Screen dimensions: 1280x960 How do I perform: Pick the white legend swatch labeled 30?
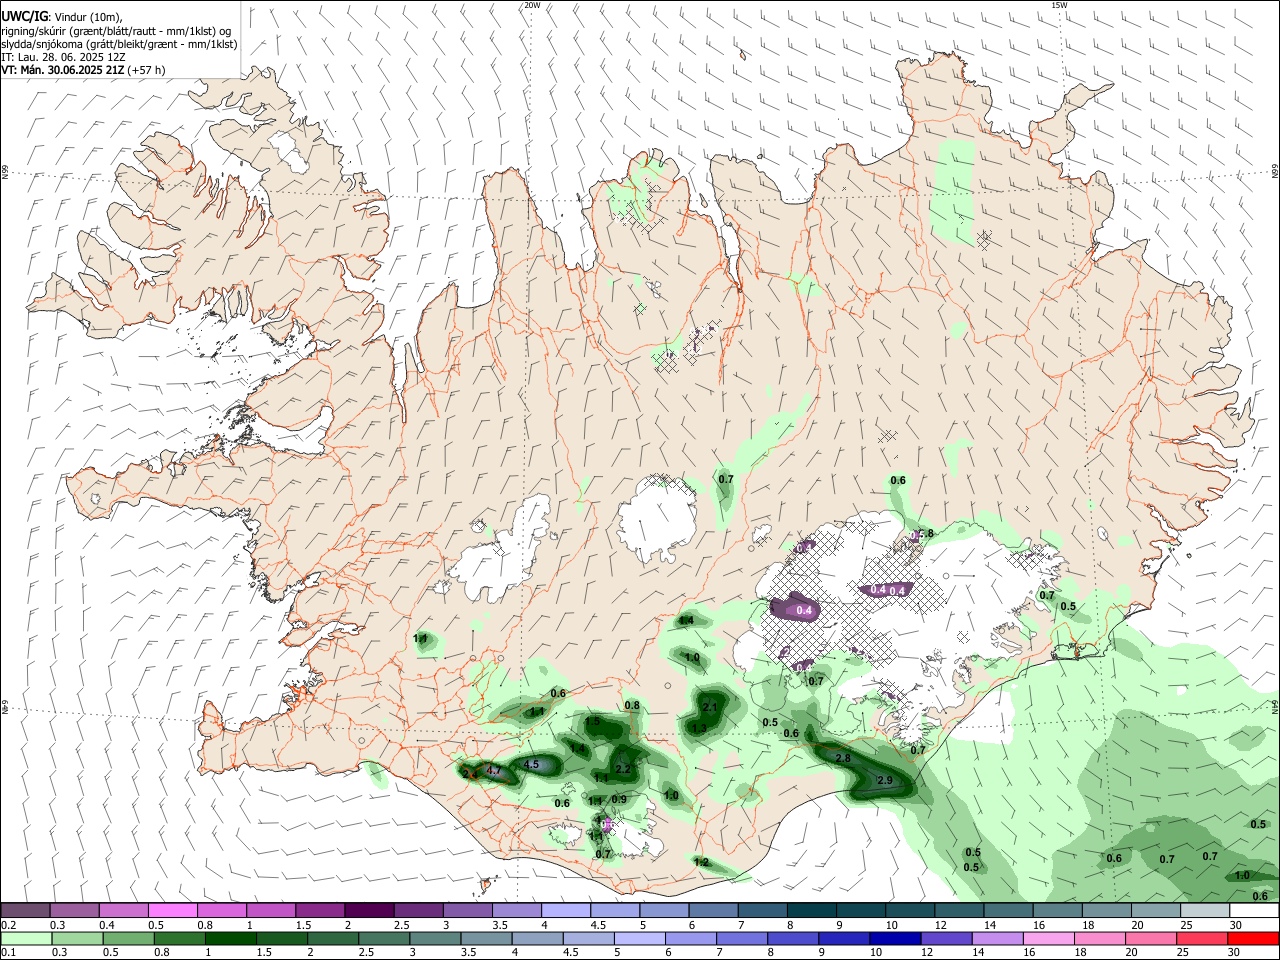(1254, 911)
